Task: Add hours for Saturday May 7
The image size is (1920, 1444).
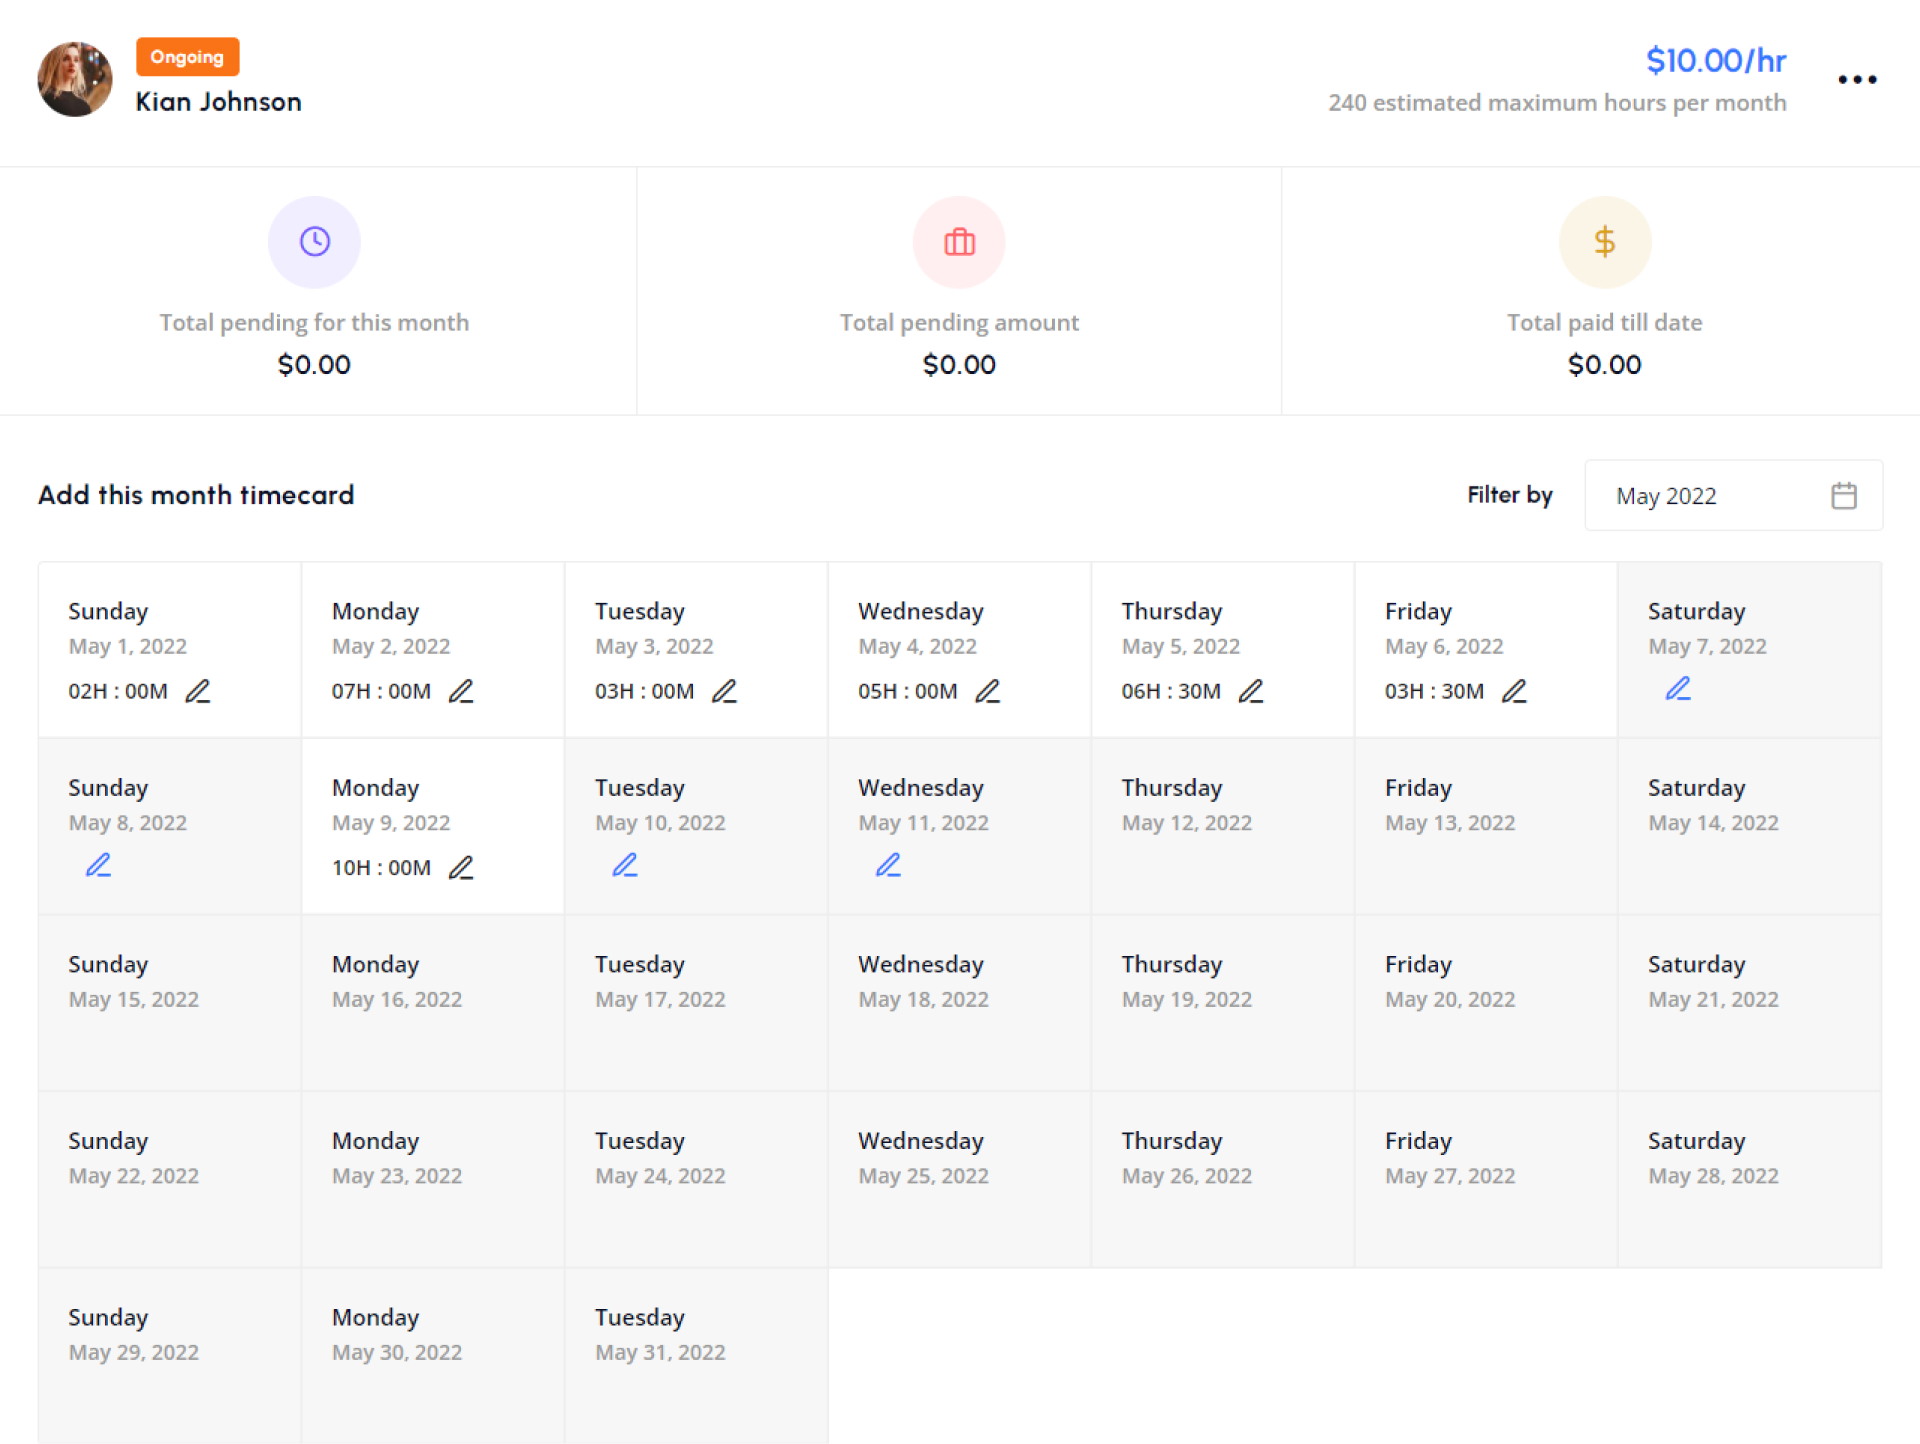Action: pos(1678,688)
